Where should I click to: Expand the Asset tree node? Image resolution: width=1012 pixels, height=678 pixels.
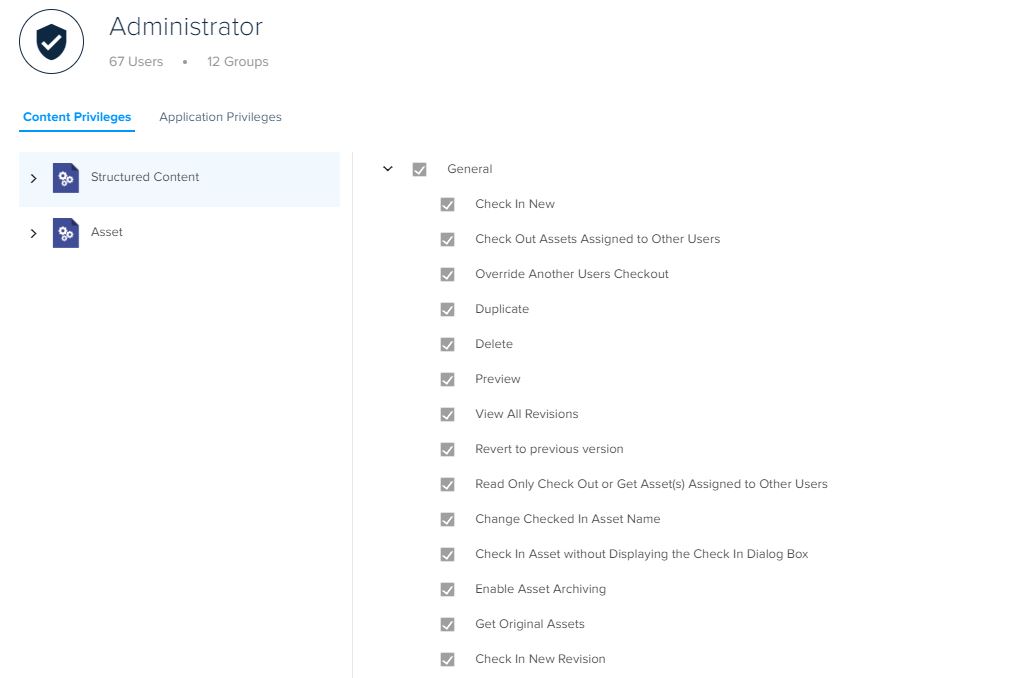pyautogui.click(x=34, y=233)
